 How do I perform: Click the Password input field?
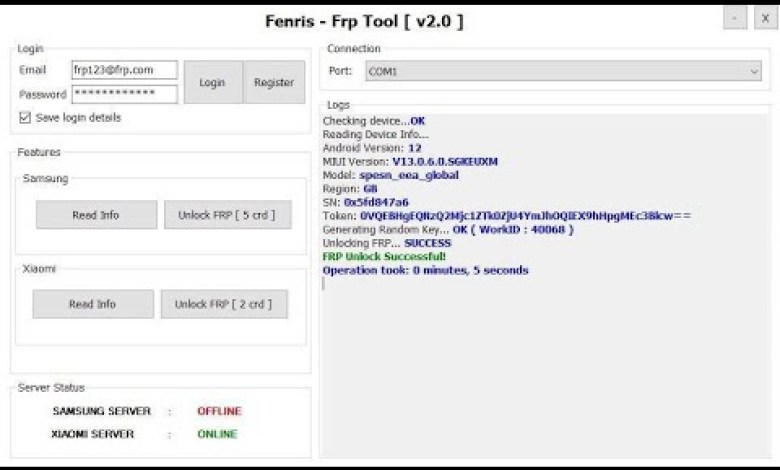(x=124, y=94)
